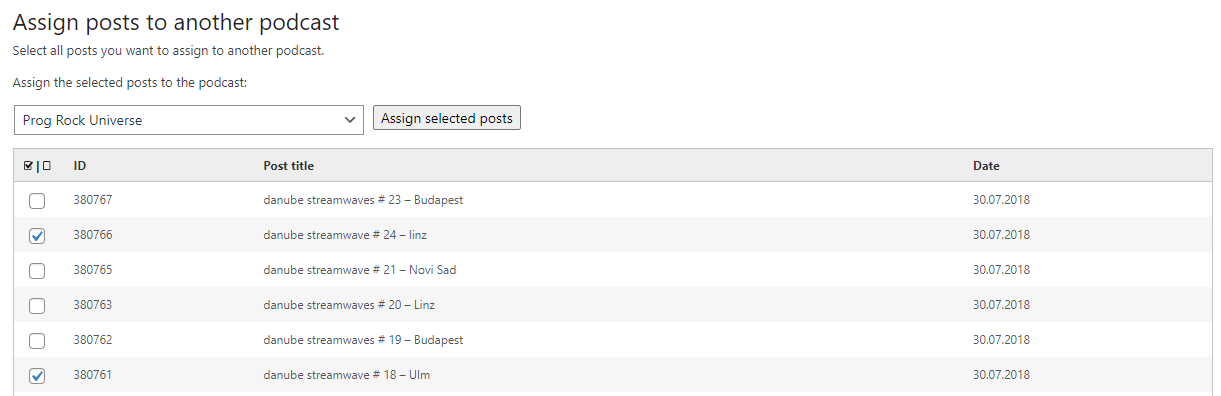Click the title danube streamwave # 24 – linz

(x=345, y=235)
